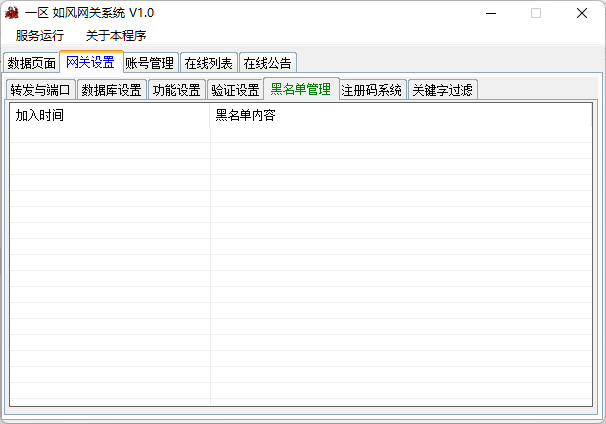This screenshot has height=424, width=606.
Task: Open the 数据库设置 sub-tab
Action: point(111,90)
